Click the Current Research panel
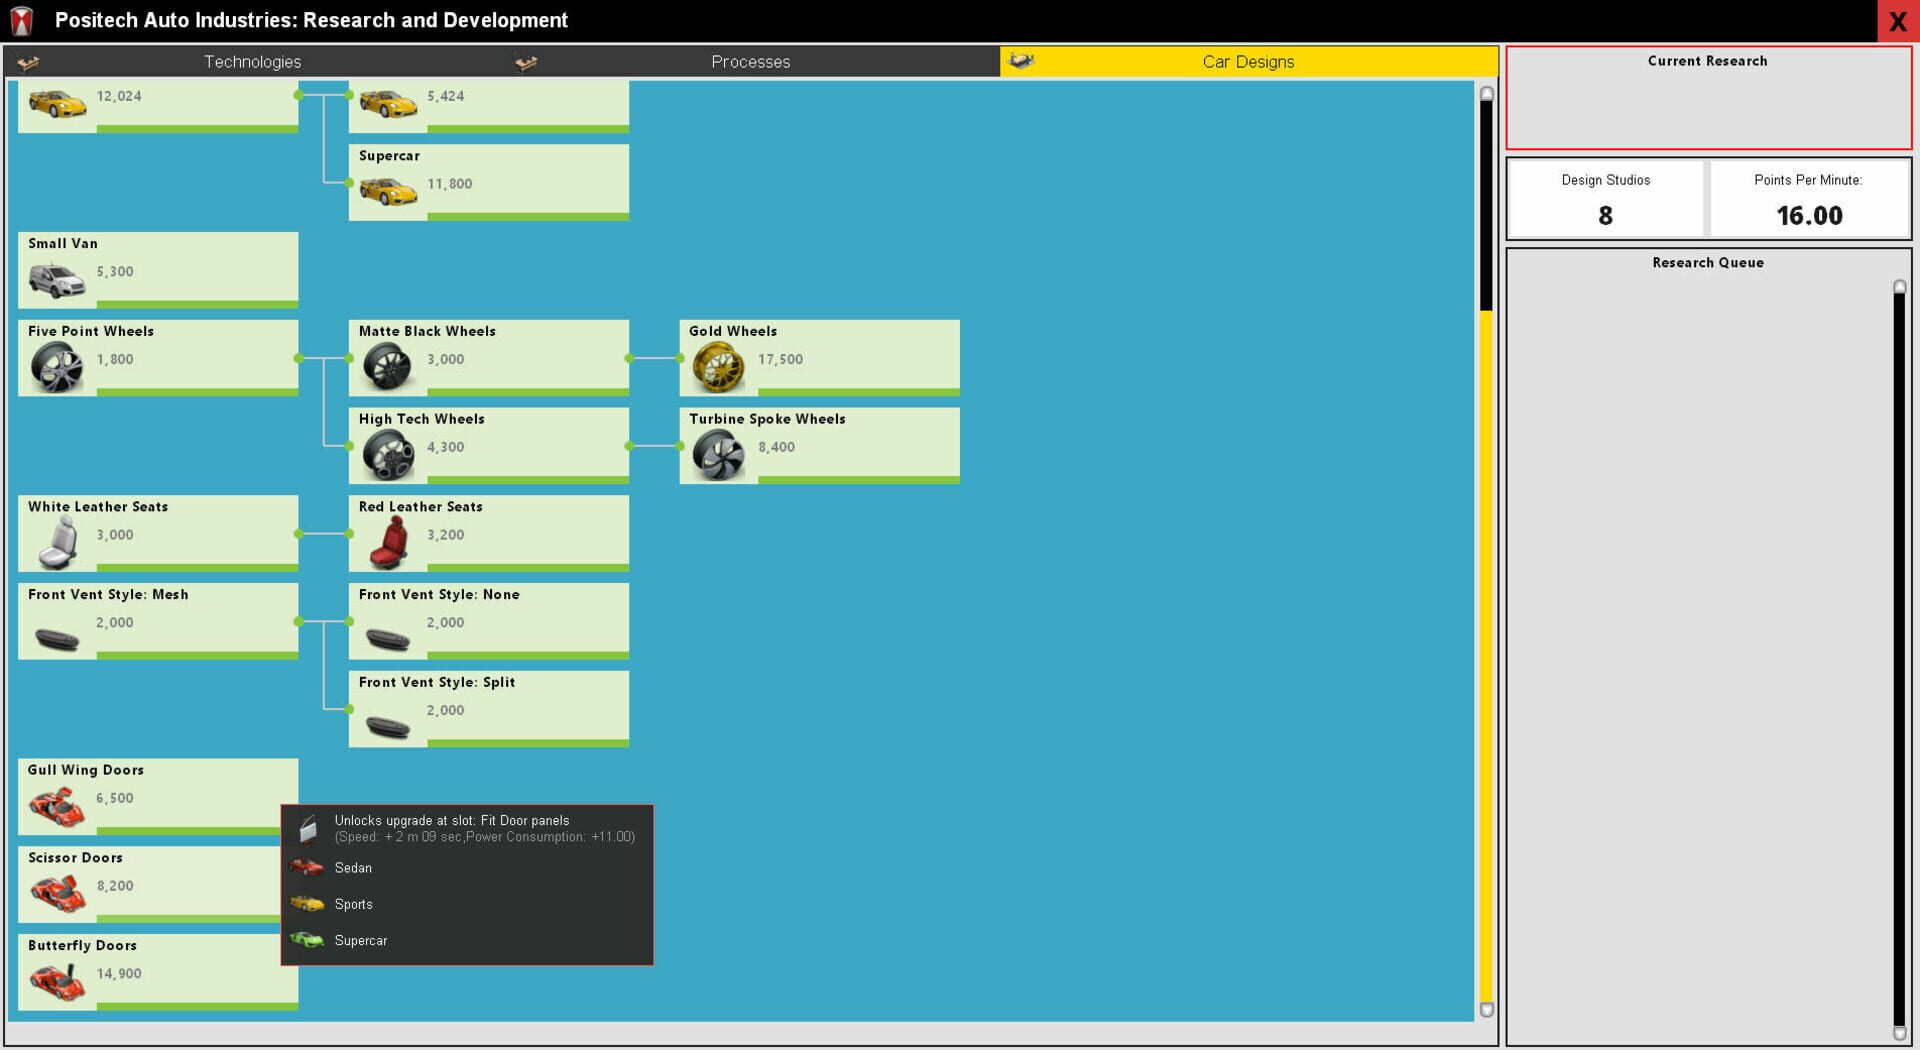 click(1708, 97)
